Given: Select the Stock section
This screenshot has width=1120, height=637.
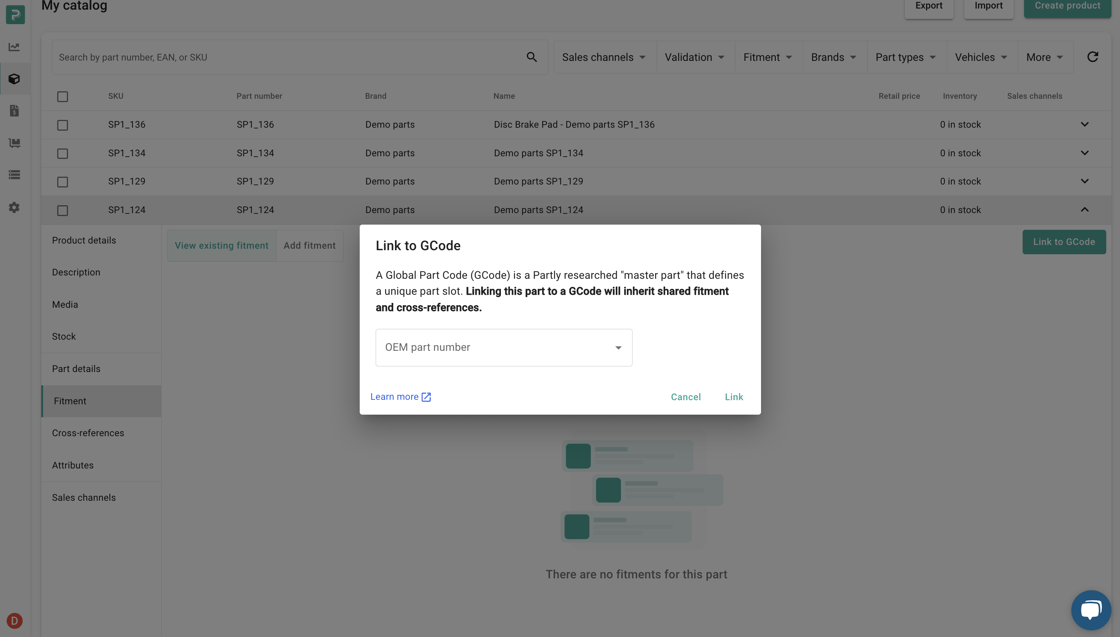Looking at the screenshot, I should pos(101,337).
